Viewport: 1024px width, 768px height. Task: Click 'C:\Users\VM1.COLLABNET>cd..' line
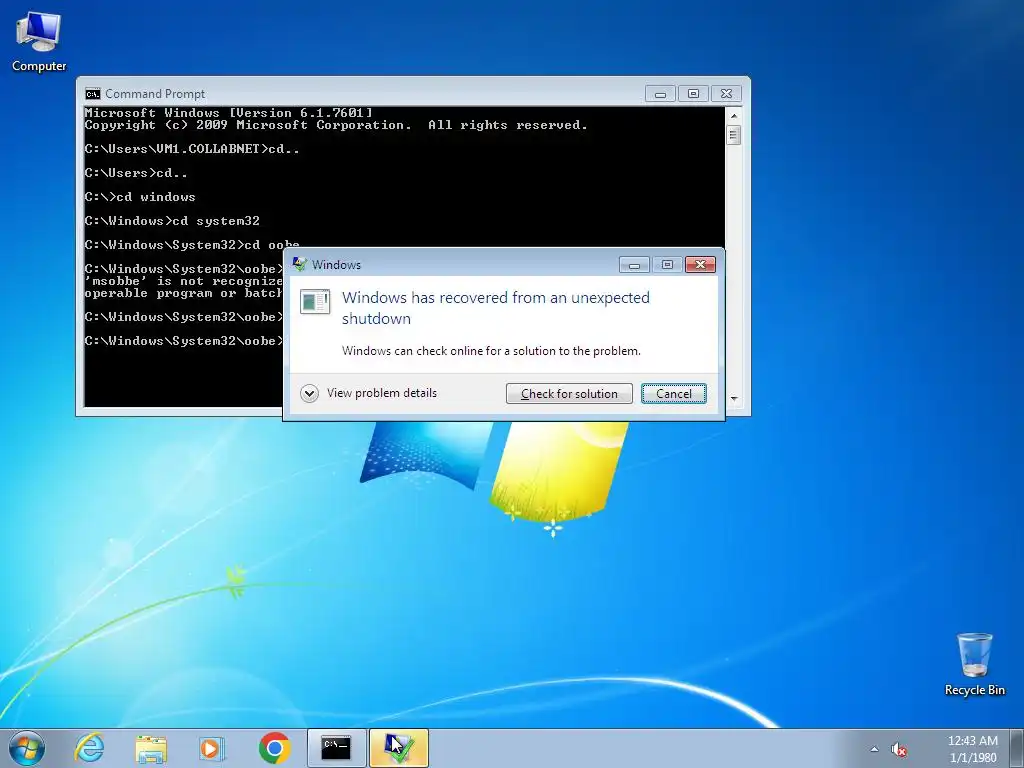[x=192, y=149]
